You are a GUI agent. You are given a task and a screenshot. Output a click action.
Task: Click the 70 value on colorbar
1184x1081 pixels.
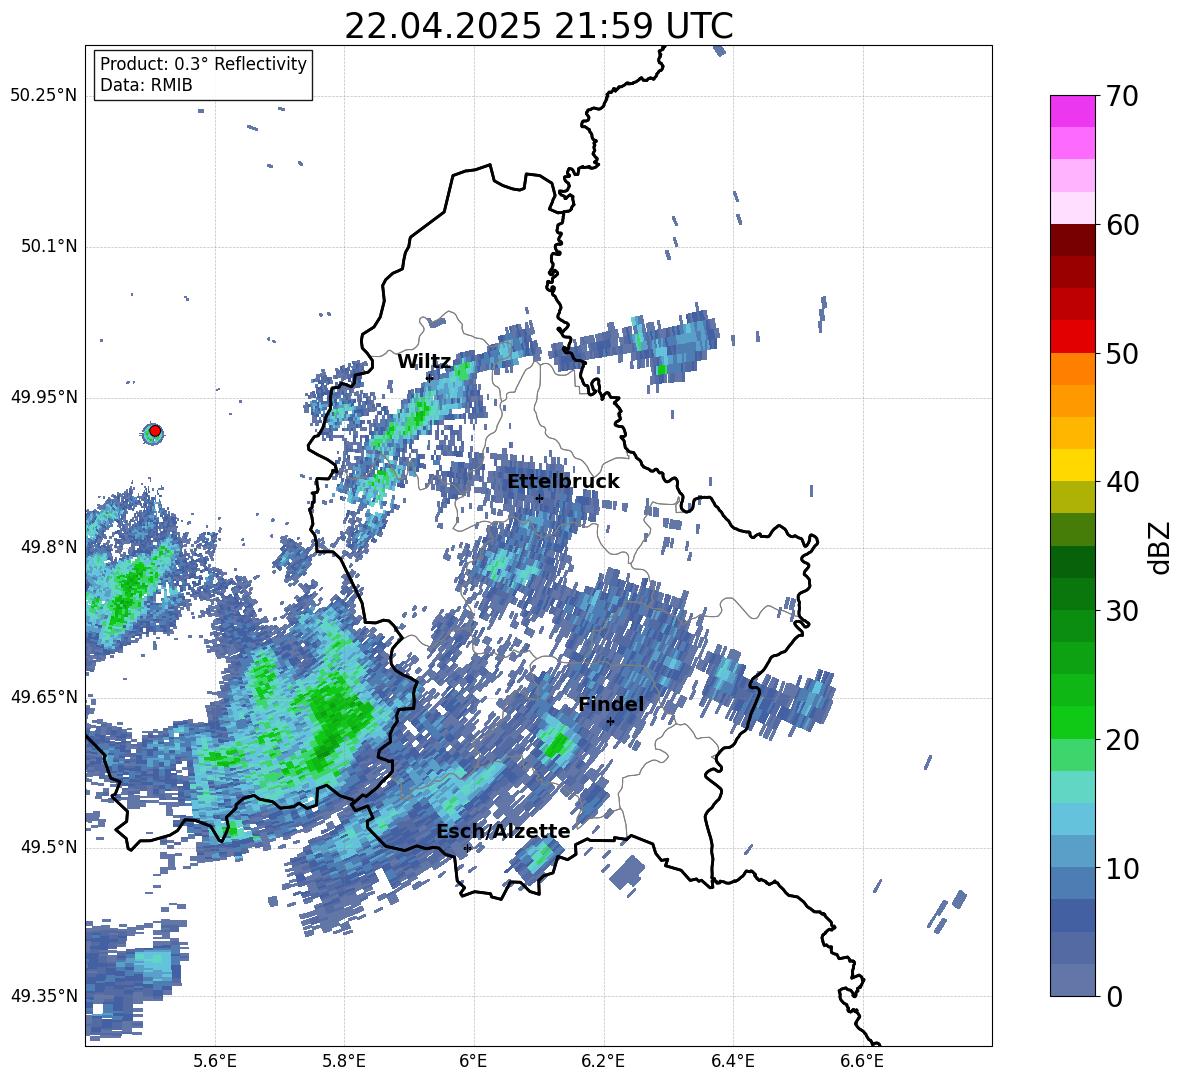[x=1122, y=96]
